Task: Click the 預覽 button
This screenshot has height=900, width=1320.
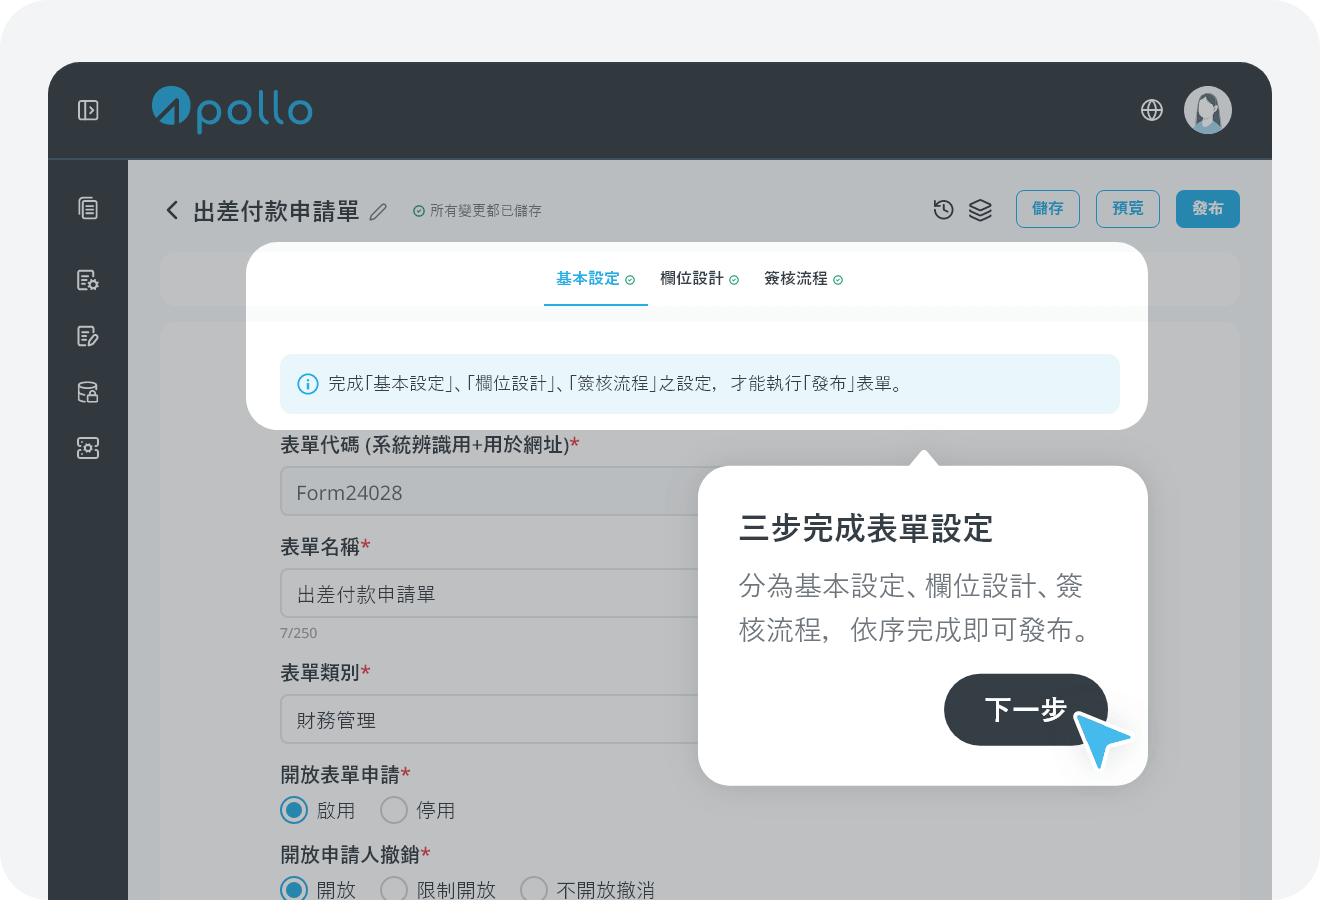Action: click(x=1128, y=209)
